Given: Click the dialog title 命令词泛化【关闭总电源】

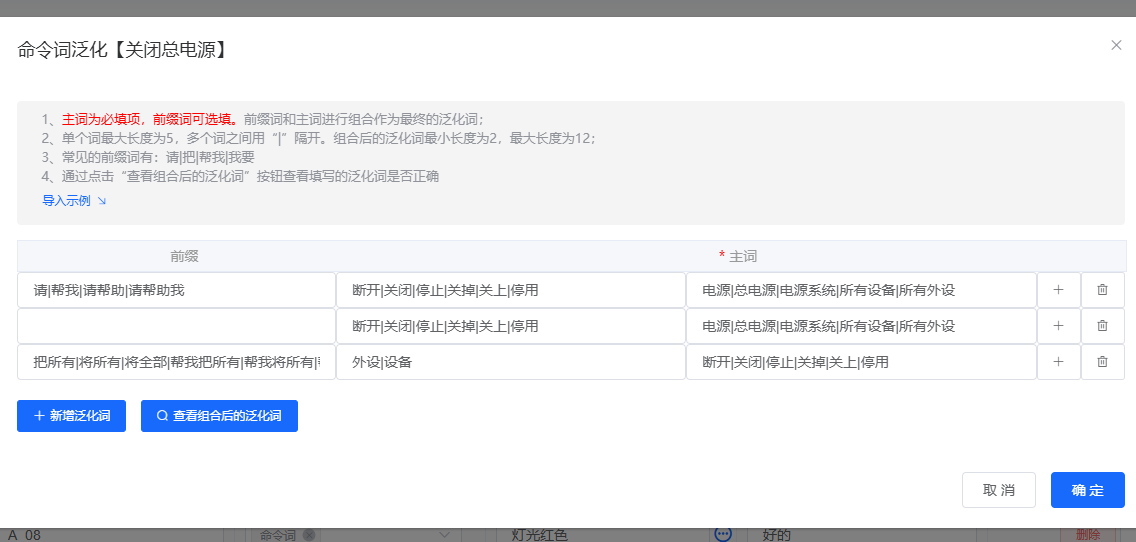Looking at the screenshot, I should point(124,50).
